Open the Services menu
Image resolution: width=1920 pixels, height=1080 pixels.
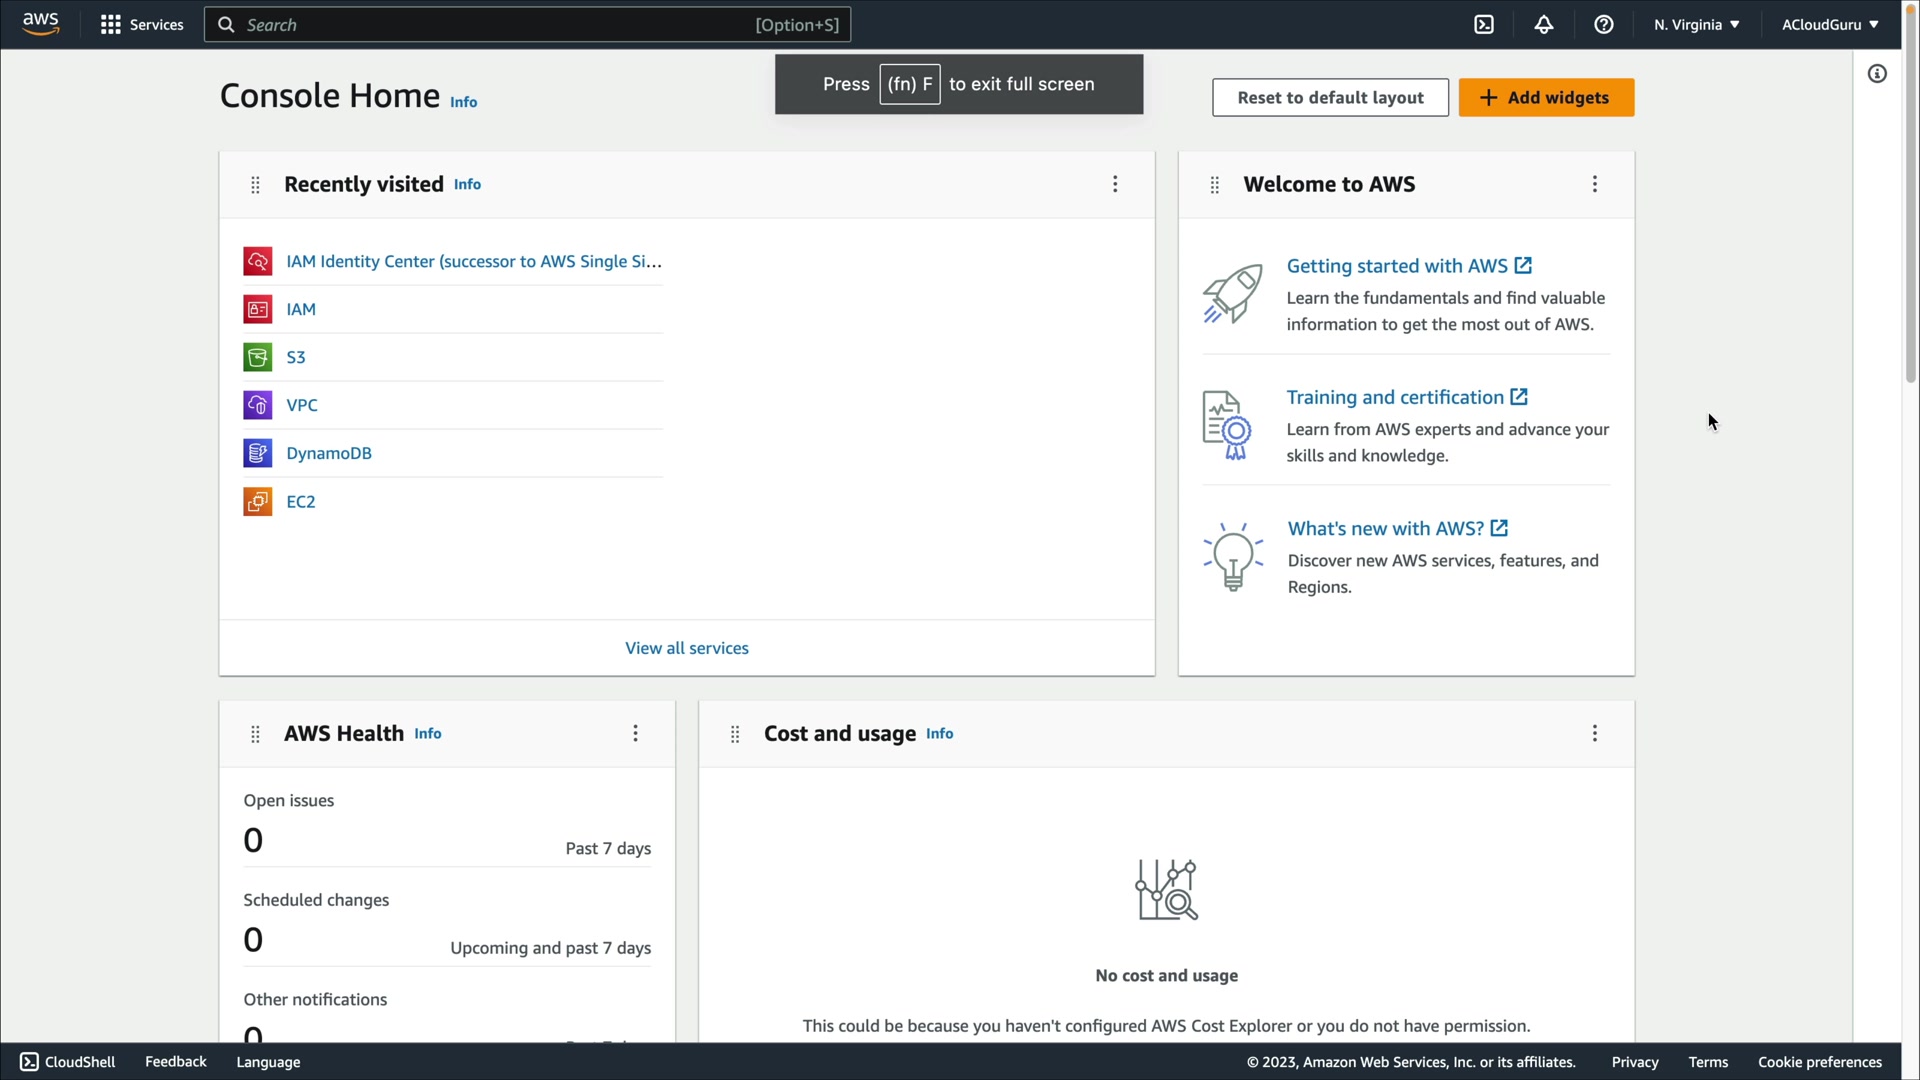(x=142, y=25)
